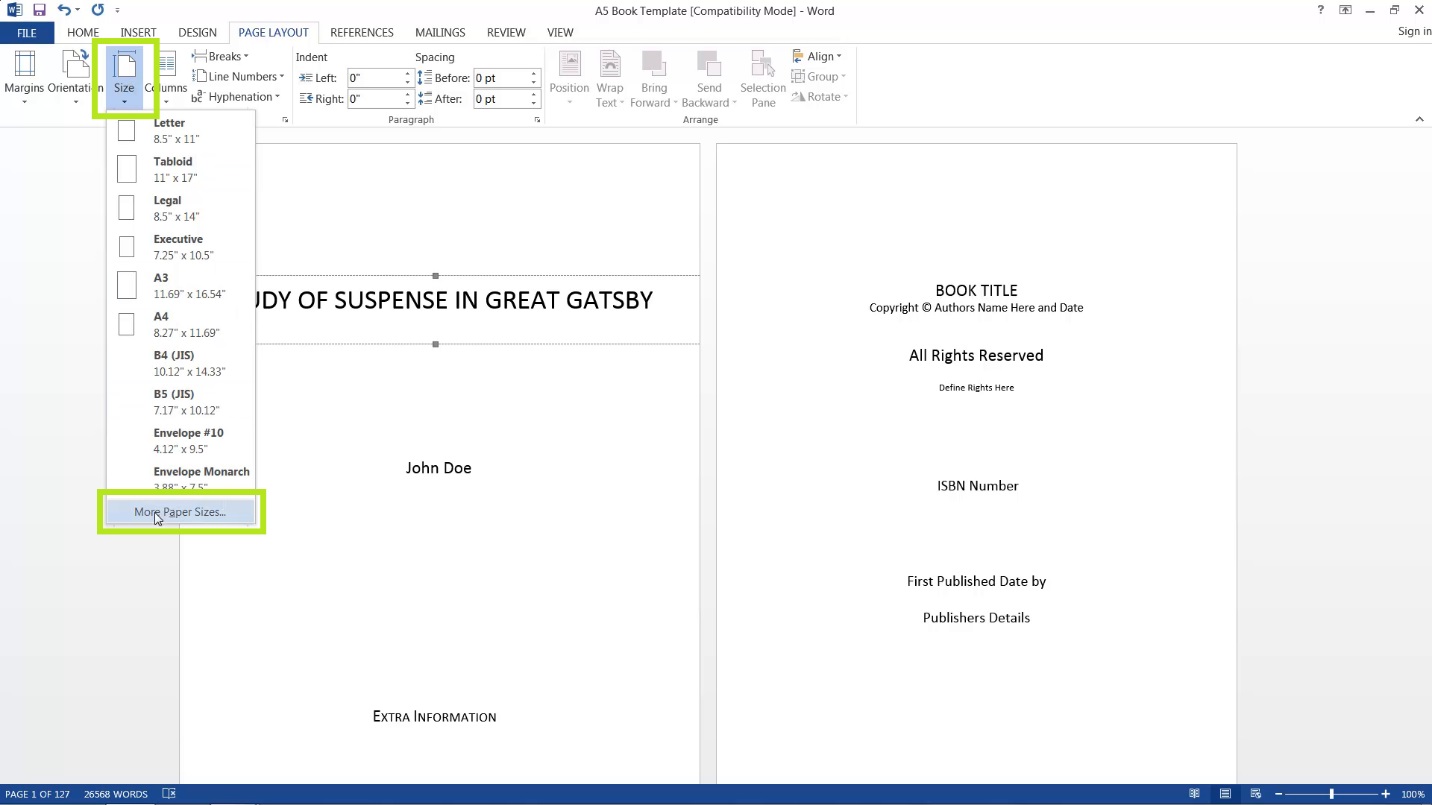Select A3 paper size
Viewport: 1432px width, 805px height.
tap(181, 285)
